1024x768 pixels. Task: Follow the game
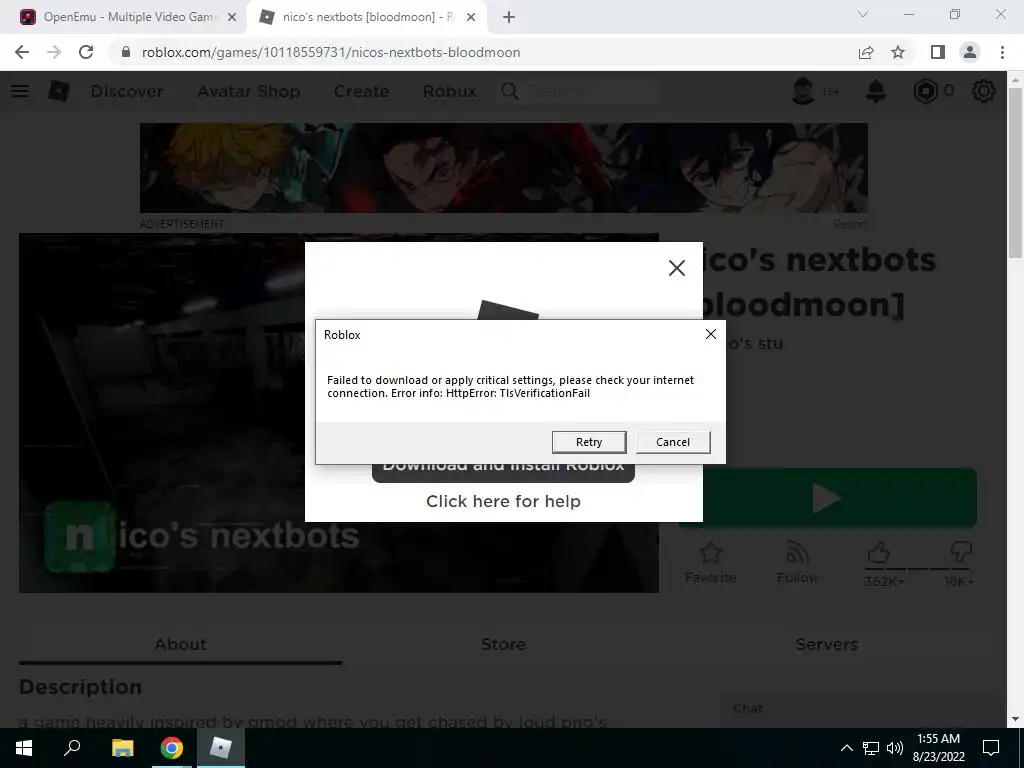pyautogui.click(x=797, y=554)
